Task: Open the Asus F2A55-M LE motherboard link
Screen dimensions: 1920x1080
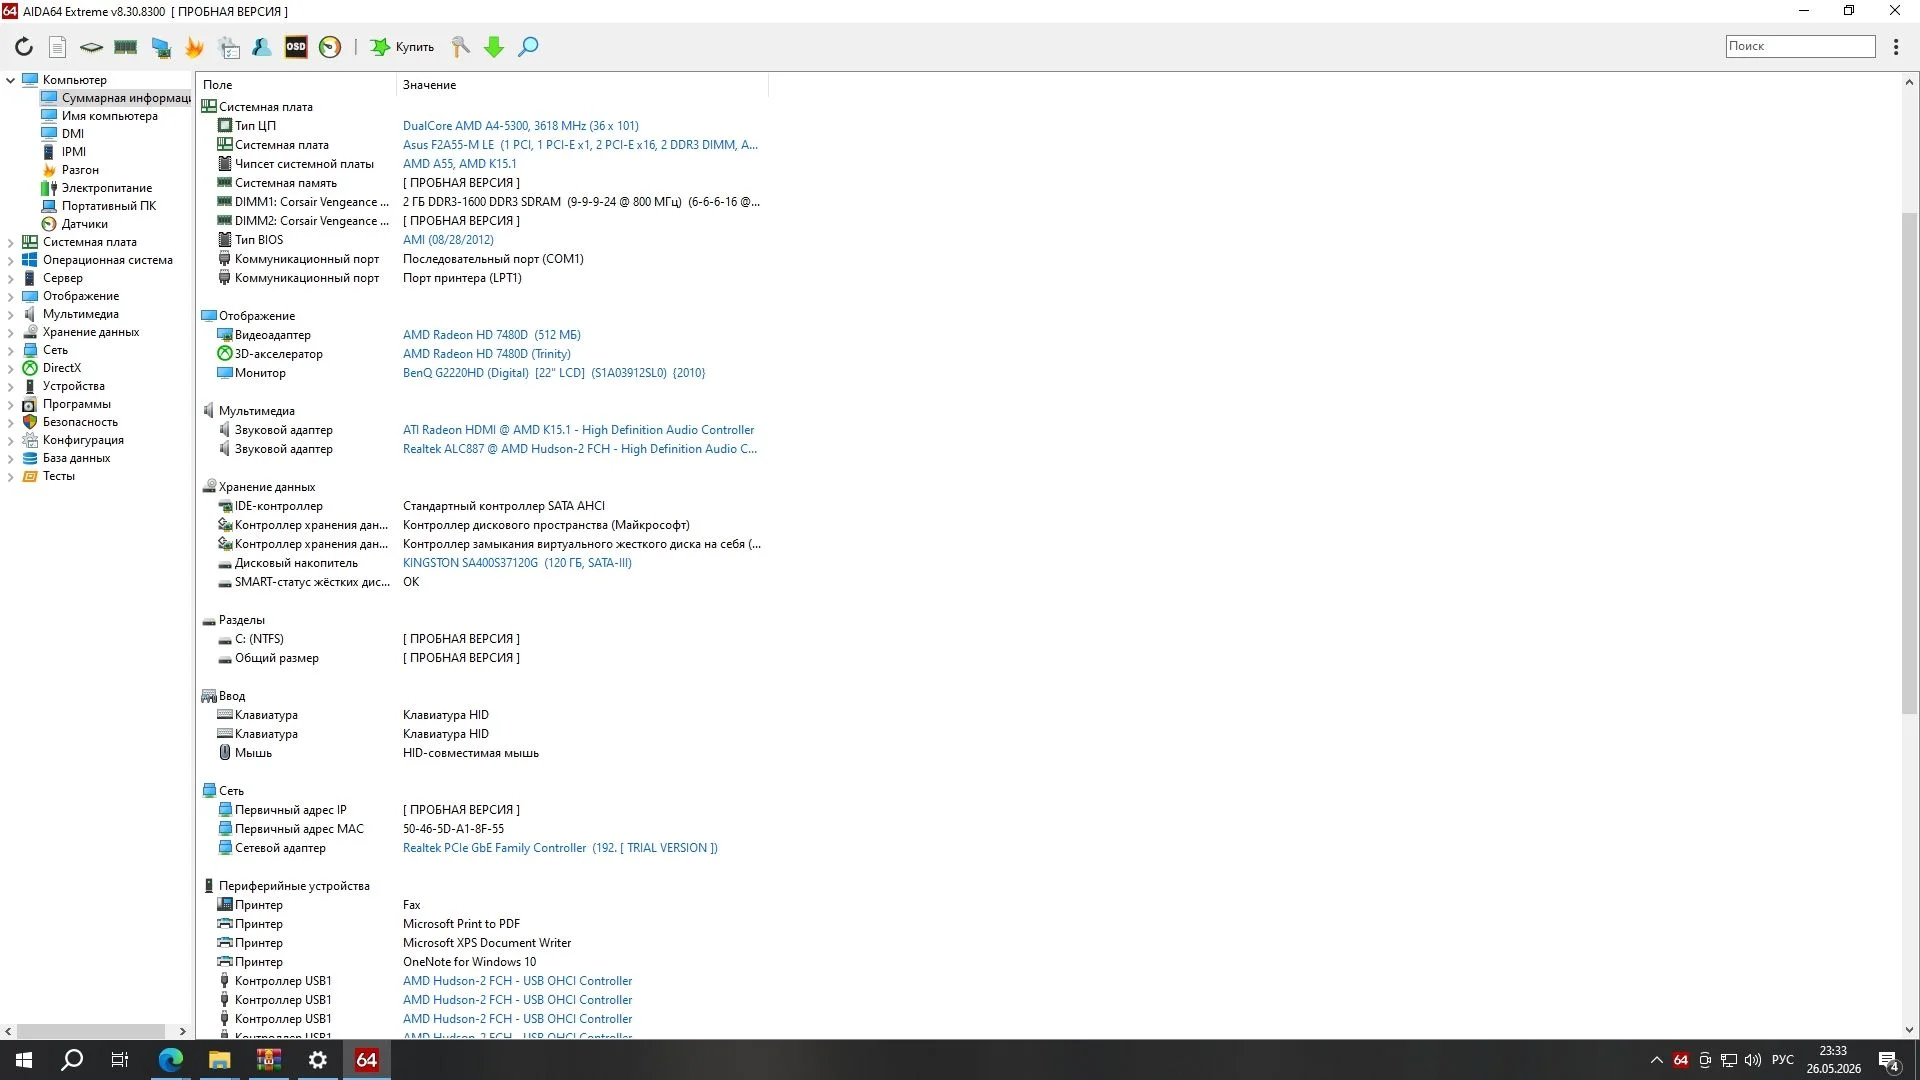Action: (x=580, y=145)
